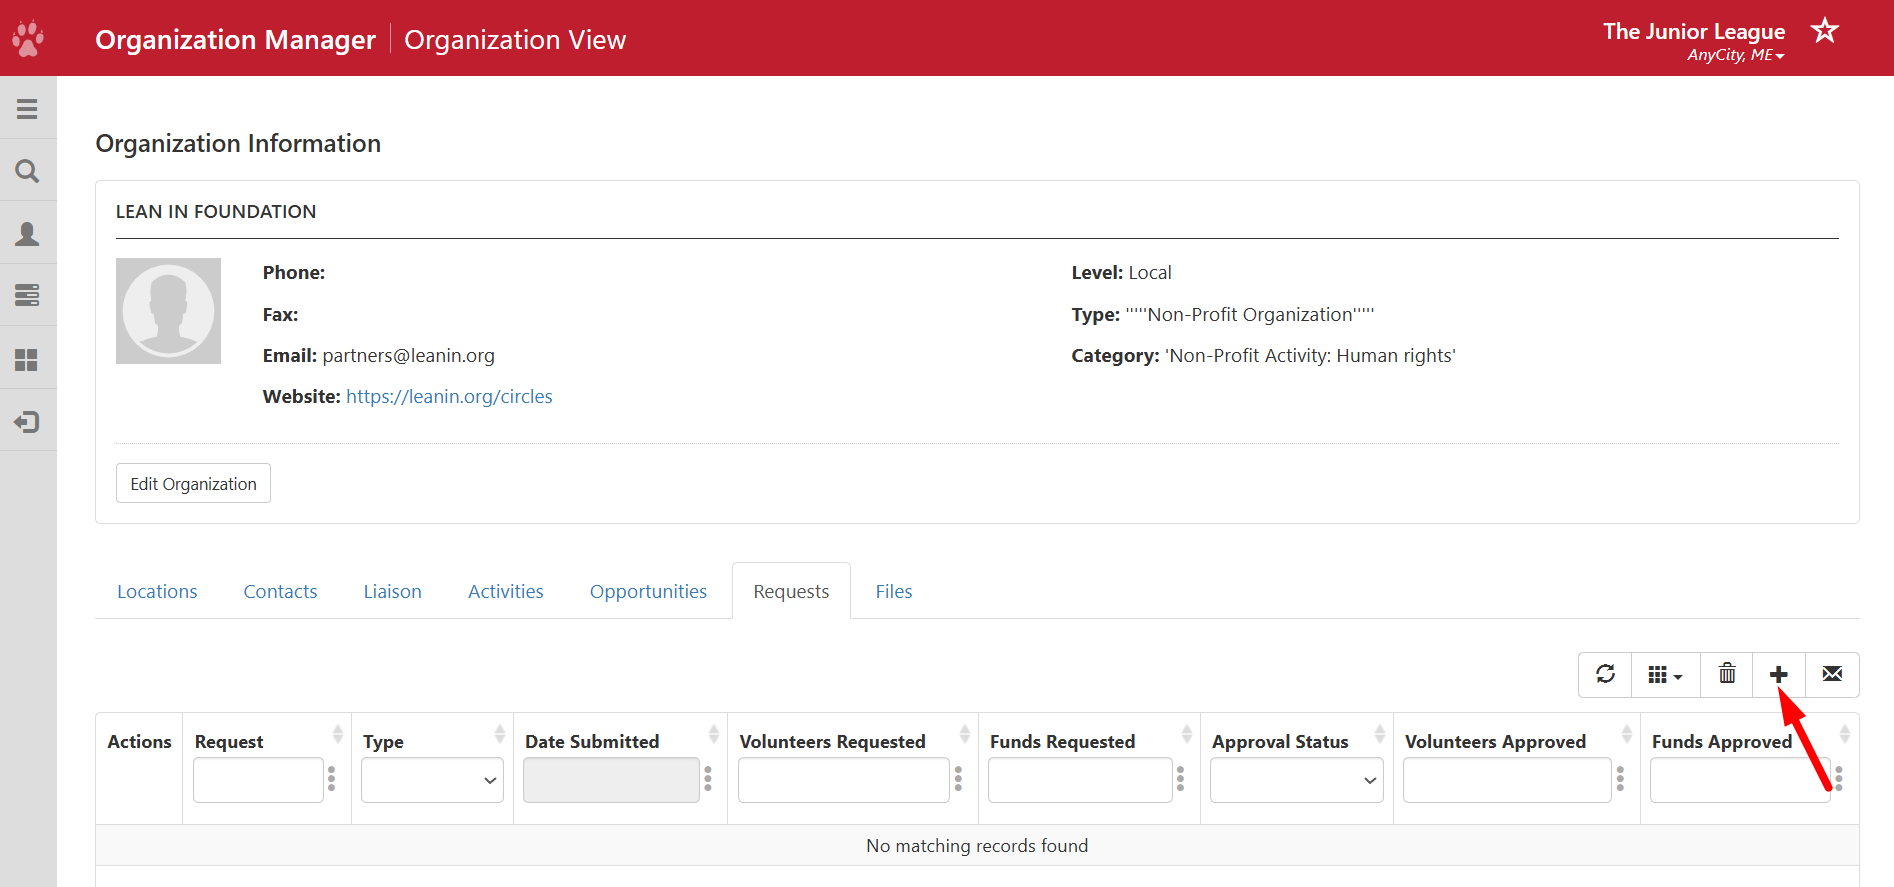Sort by the Volunteers Approved column
The image size is (1894, 887).
pyautogui.click(x=1627, y=735)
